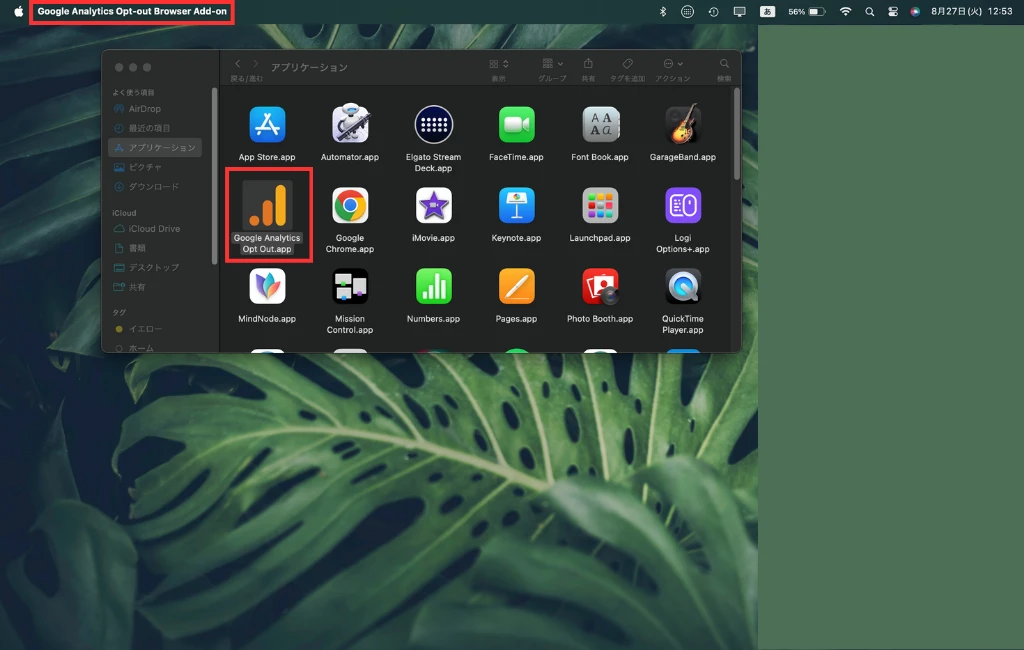Launch QuickTime Player.app
This screenshot has height=650, width=1024.
pos(683,287)
